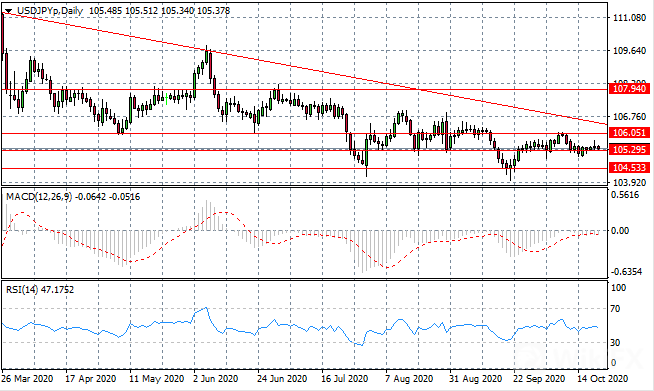Image resolution: width=654 pixels, height=391 pixels.
Task: Click the MACD(12,26,9) indicator label
Action: tap(73, 197)
